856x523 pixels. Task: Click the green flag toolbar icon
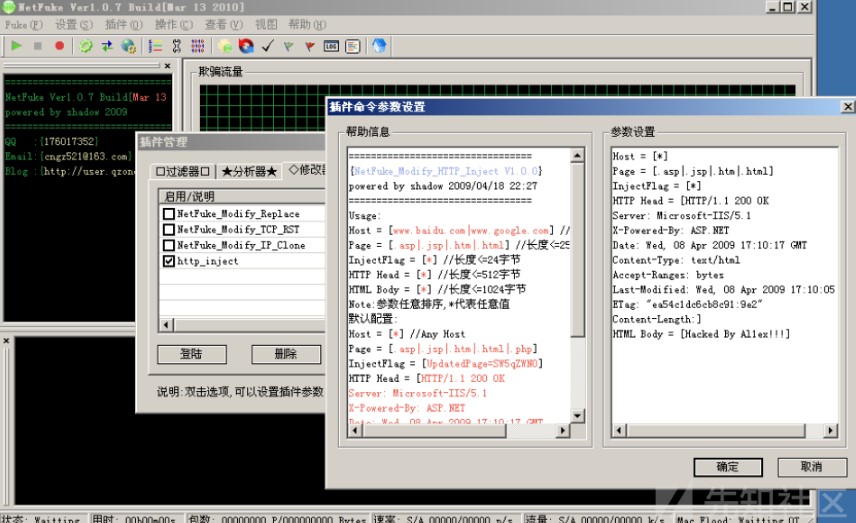coord(289,46)
